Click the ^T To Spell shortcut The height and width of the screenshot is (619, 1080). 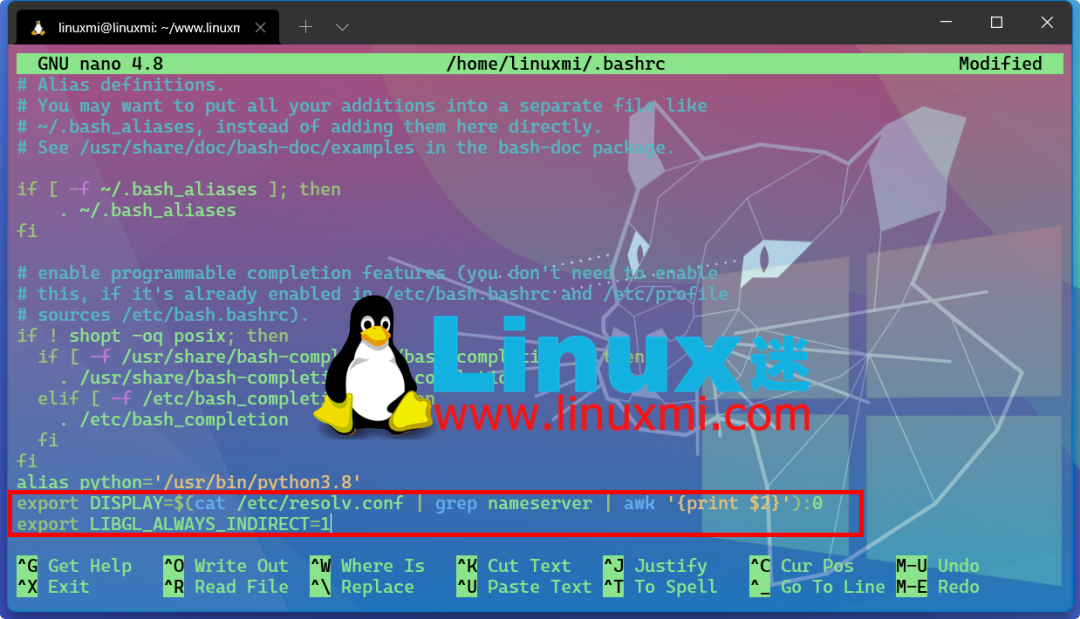tap(661, 587)
